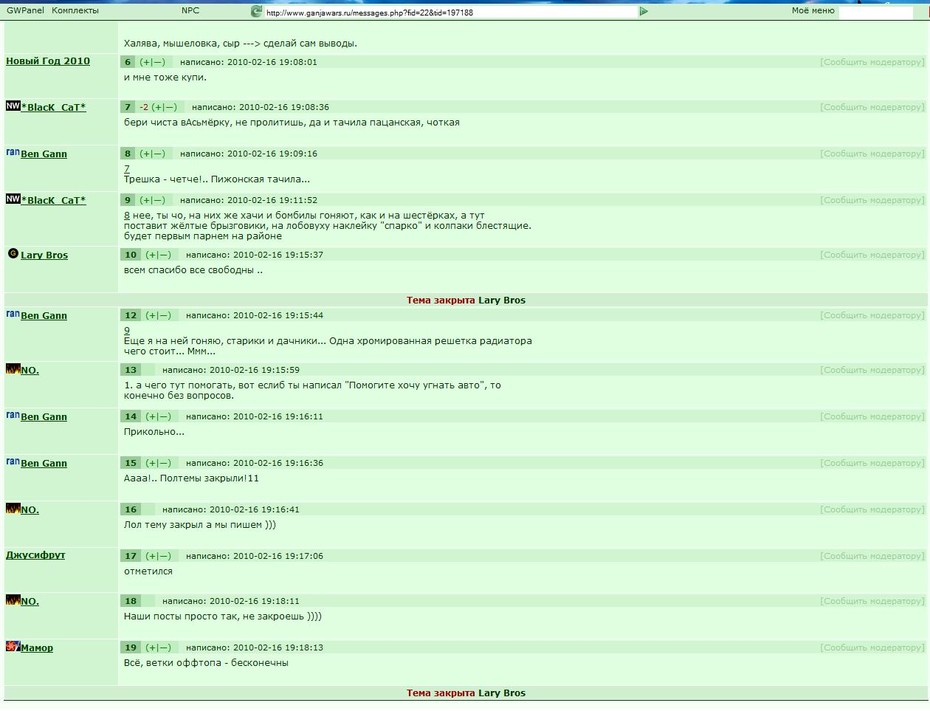Follow the quoted '7' reference inside post 8
The image size is (930, 711).
click(126, 169)
